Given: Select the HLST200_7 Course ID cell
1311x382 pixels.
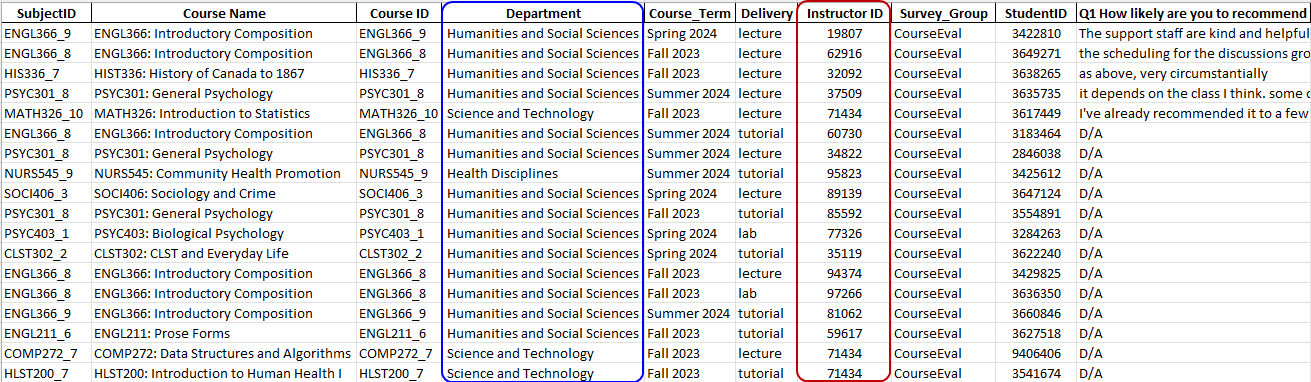Looking at the screenshot, I should point(399,373).
